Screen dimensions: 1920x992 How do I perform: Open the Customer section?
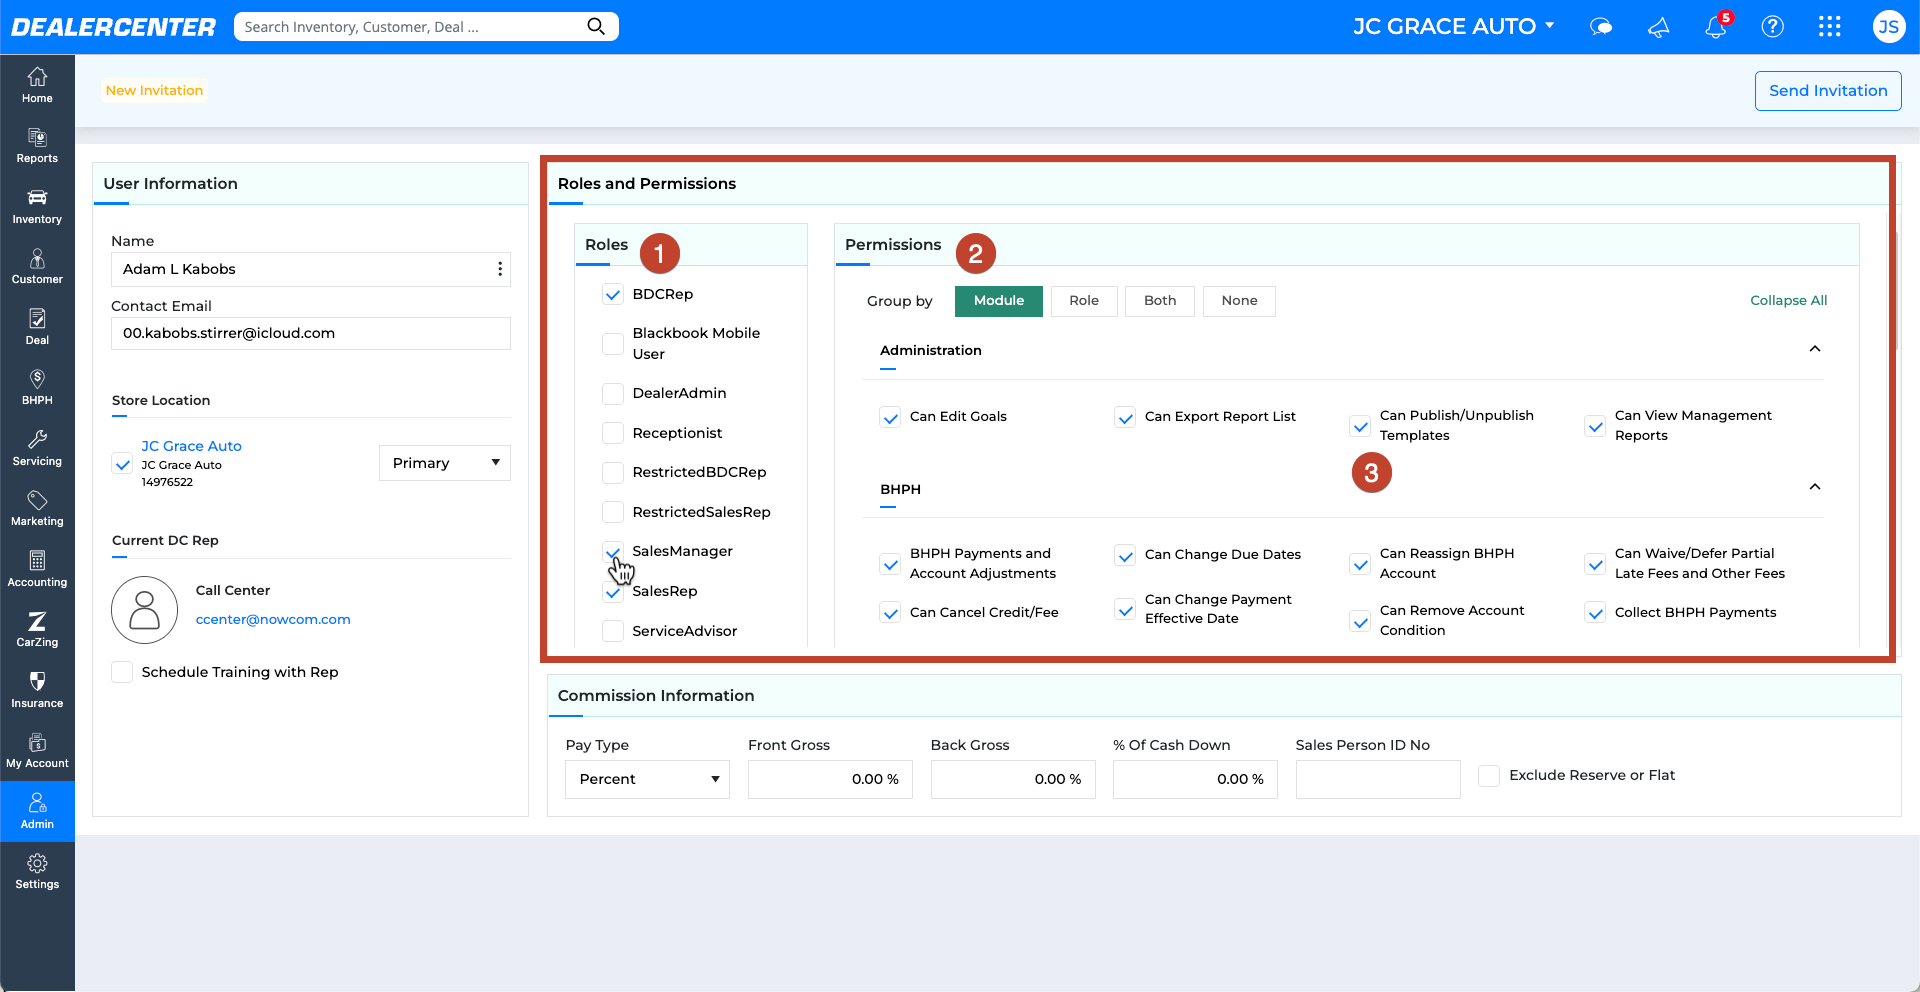37,267
